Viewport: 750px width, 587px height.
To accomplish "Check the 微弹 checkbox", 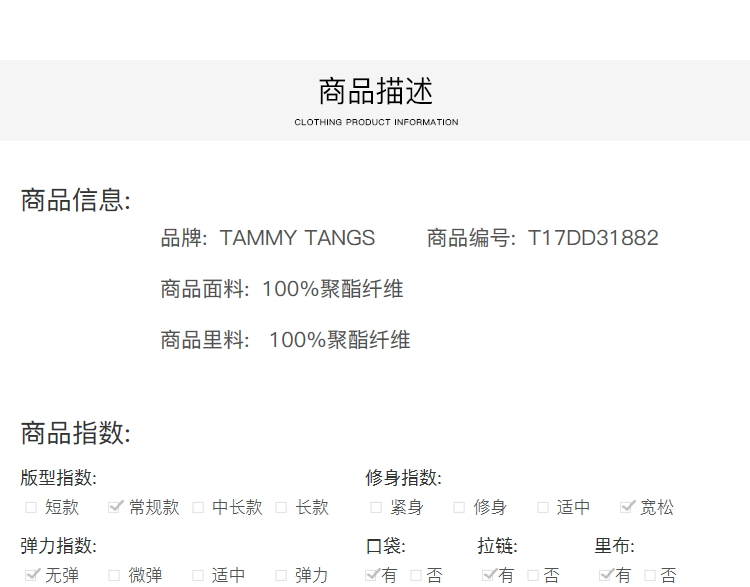I will click(114, 575).
